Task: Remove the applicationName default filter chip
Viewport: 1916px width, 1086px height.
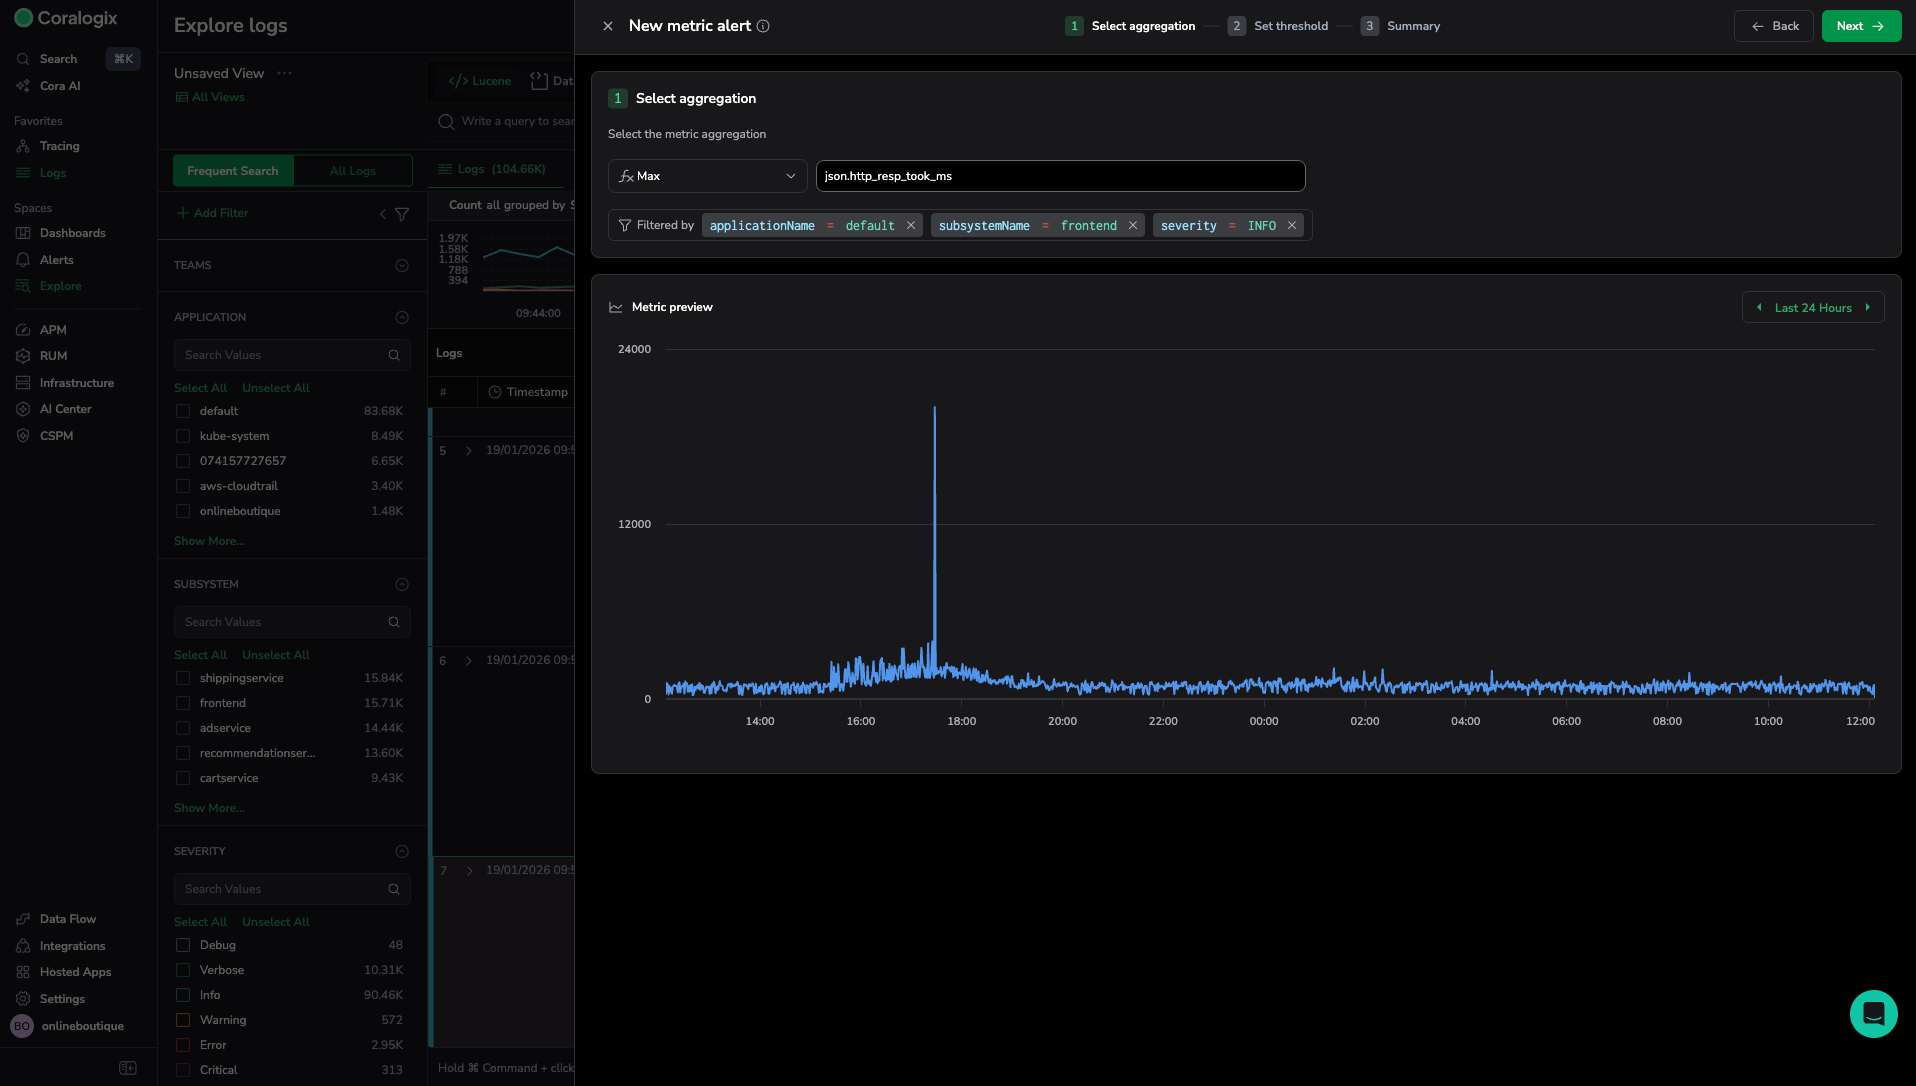Action: point(911,226)
